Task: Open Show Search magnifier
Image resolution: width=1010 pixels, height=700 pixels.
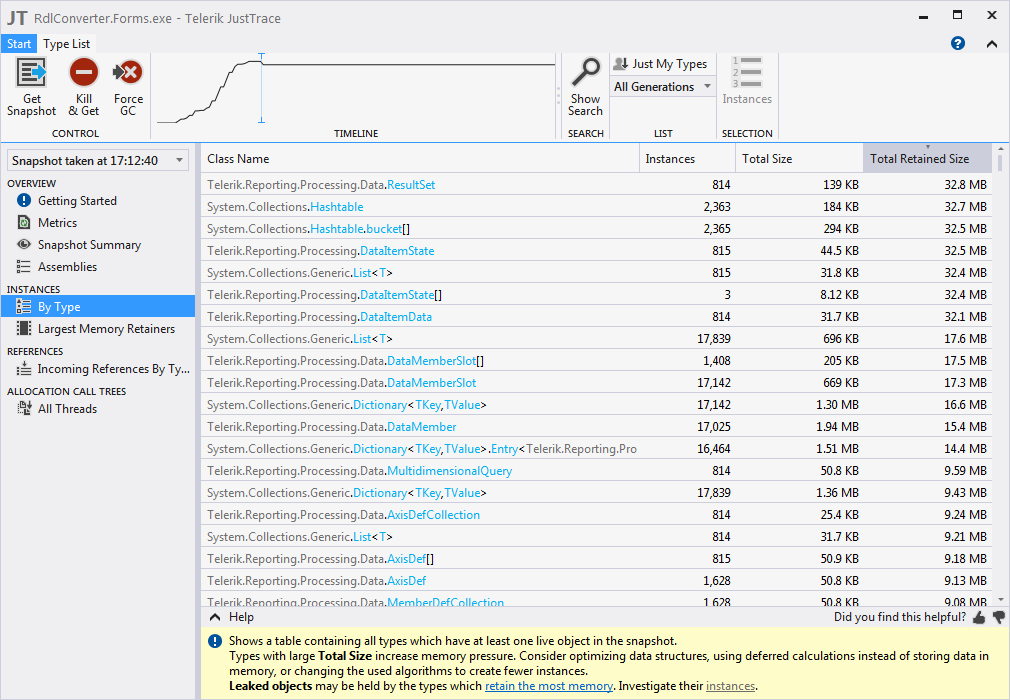Action: [585, 72]
